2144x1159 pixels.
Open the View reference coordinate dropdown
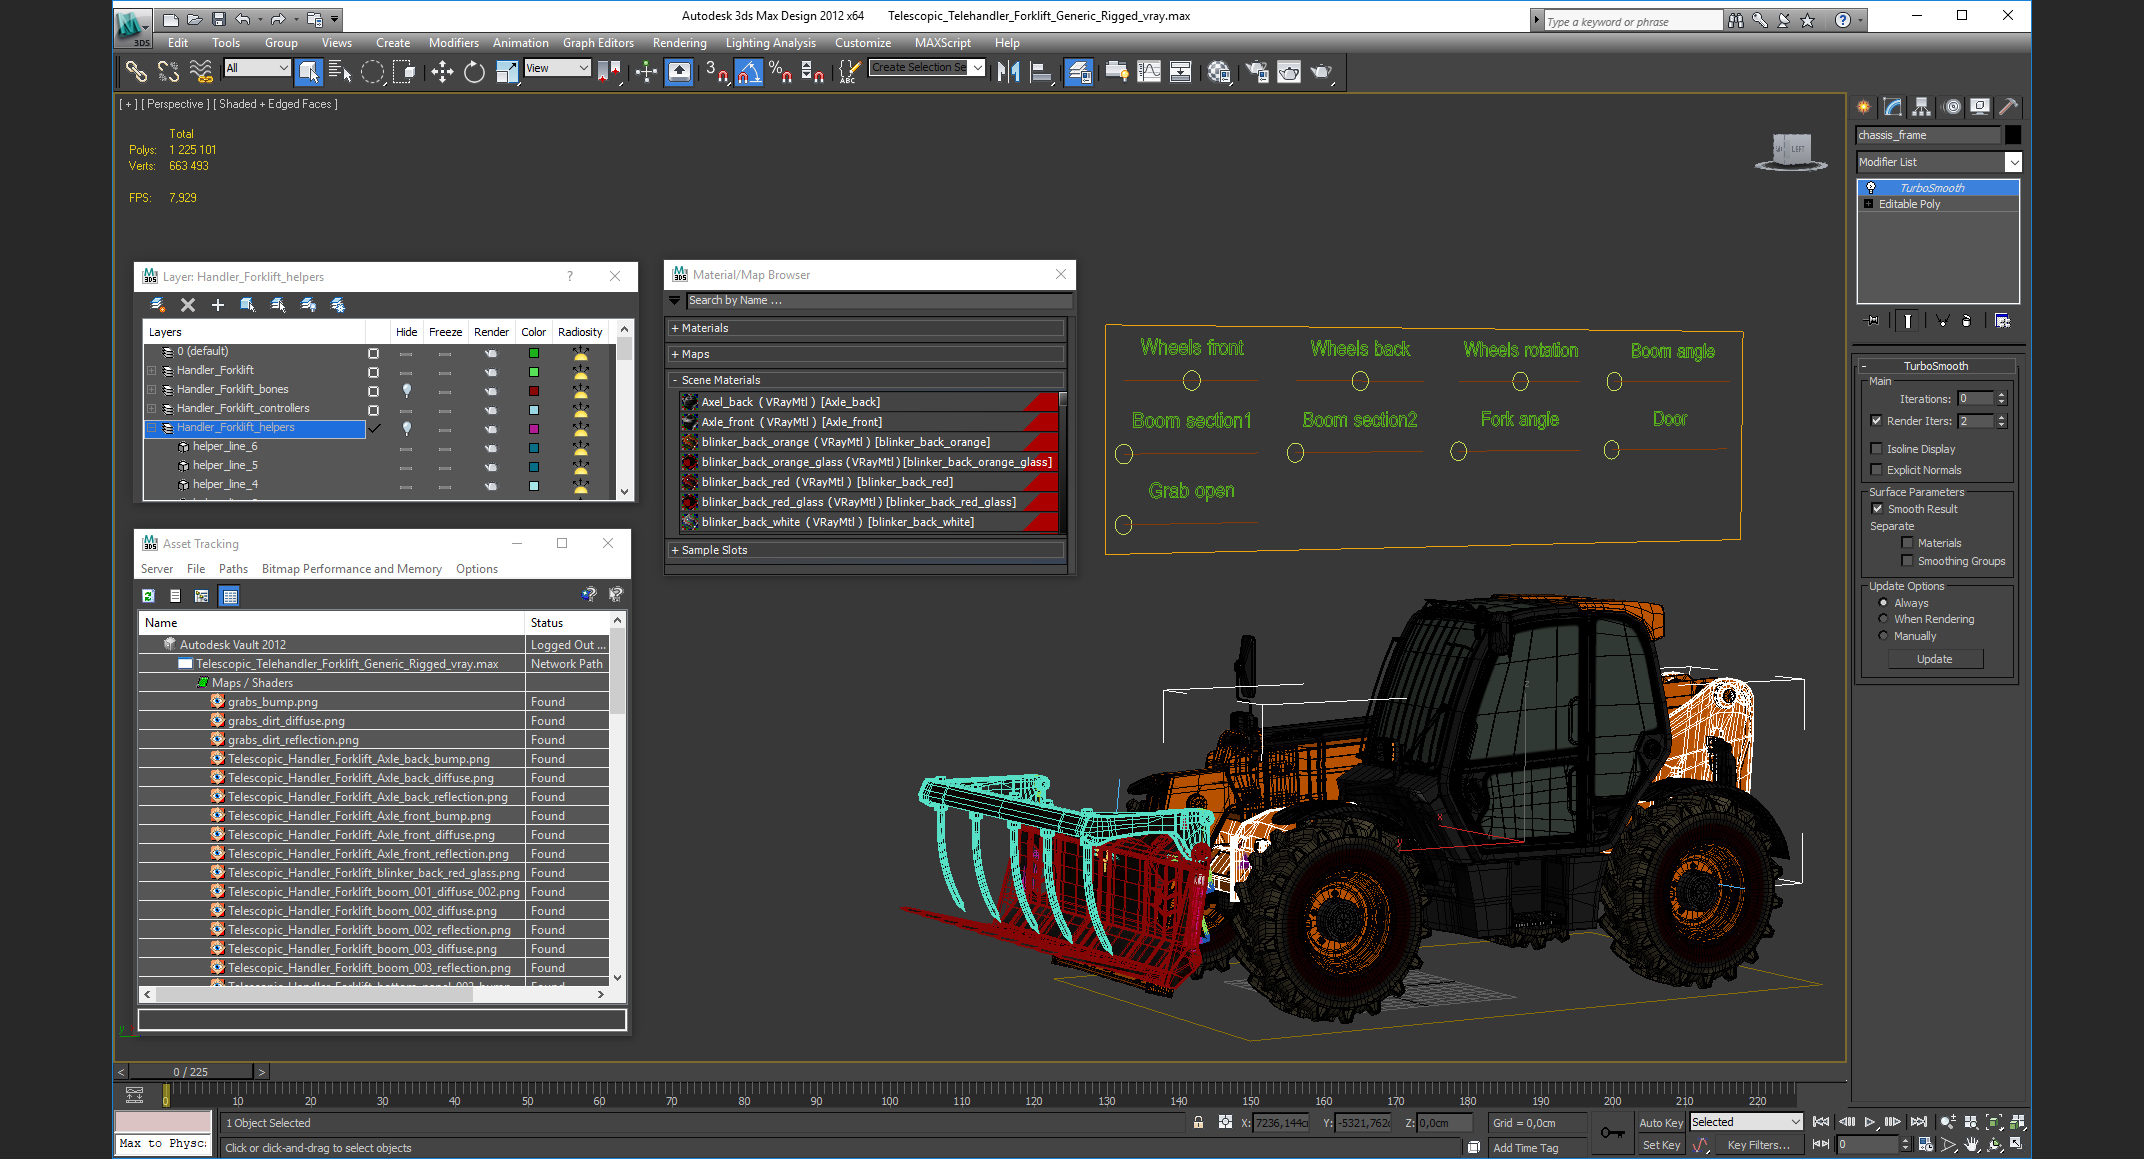pyautogui.click(x=557, y=68)
